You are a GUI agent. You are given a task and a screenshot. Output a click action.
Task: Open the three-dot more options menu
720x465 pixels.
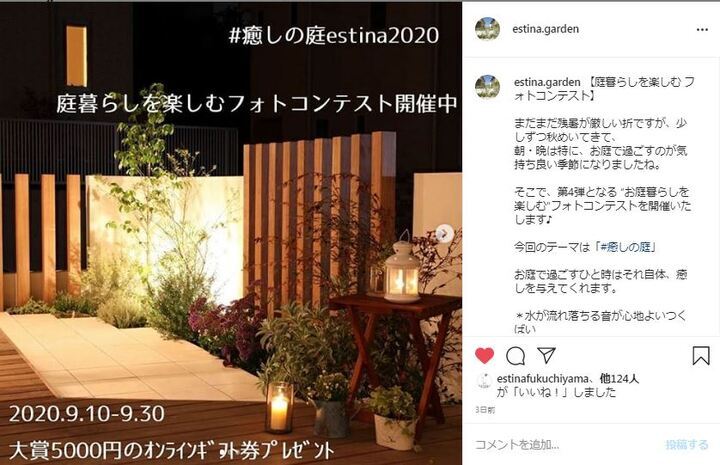tap(702, 29)
